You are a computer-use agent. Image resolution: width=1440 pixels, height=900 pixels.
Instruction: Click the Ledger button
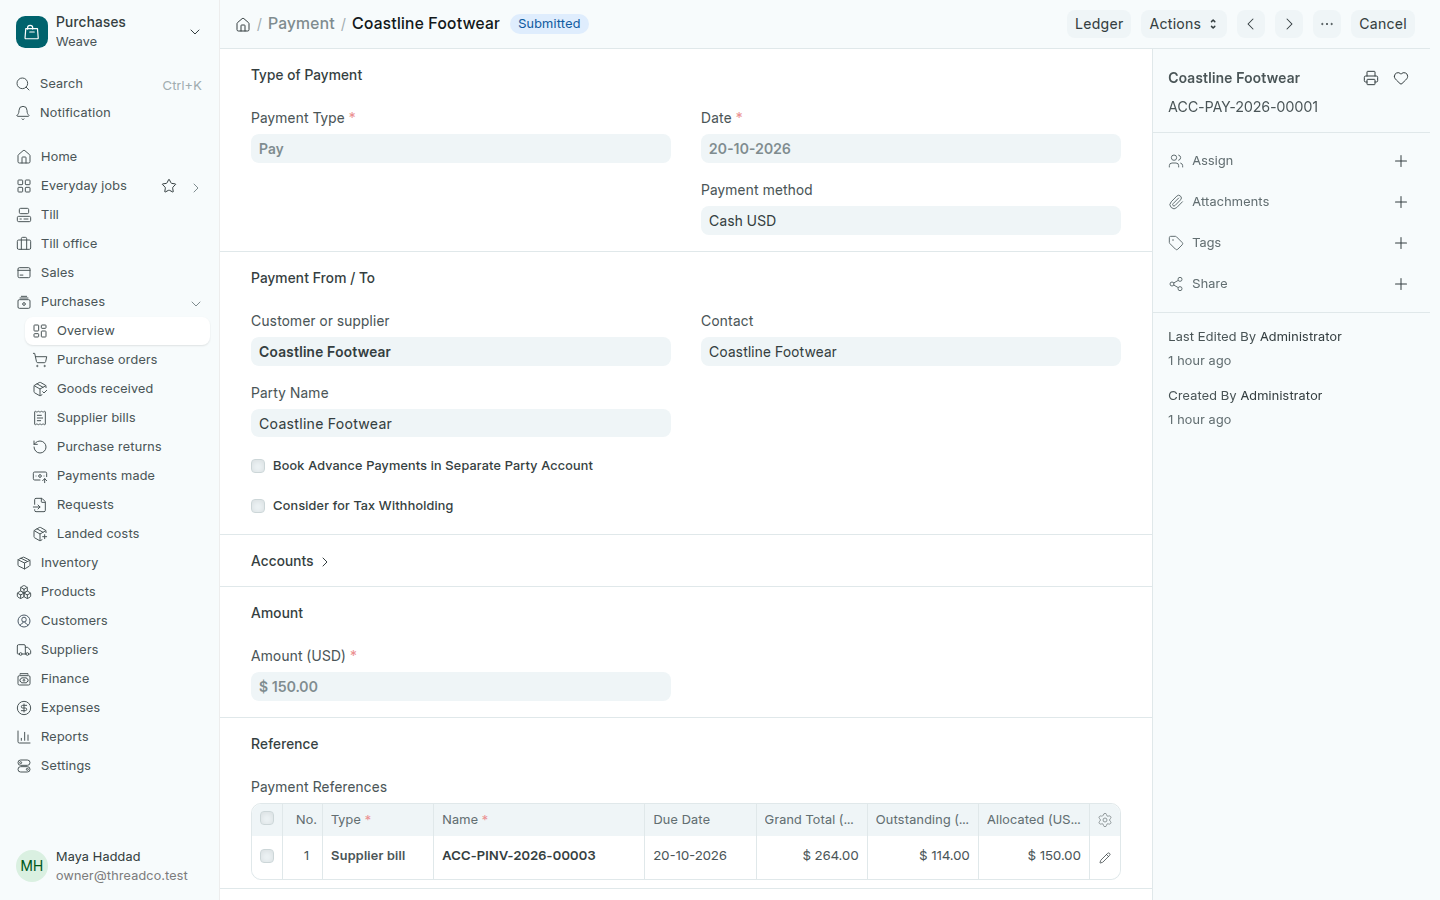pyautogui.click(x=1099, y=24)
